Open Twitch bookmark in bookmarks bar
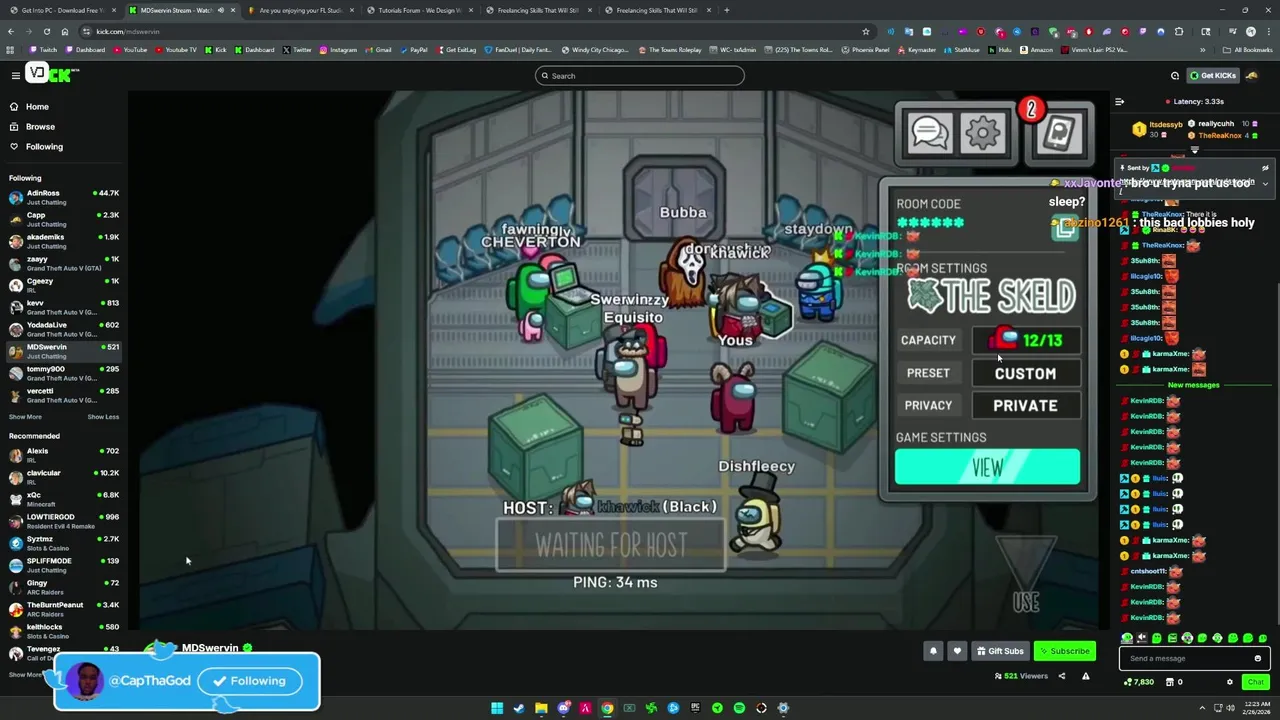The image size is (1280, 720). (x=44, y=49)
